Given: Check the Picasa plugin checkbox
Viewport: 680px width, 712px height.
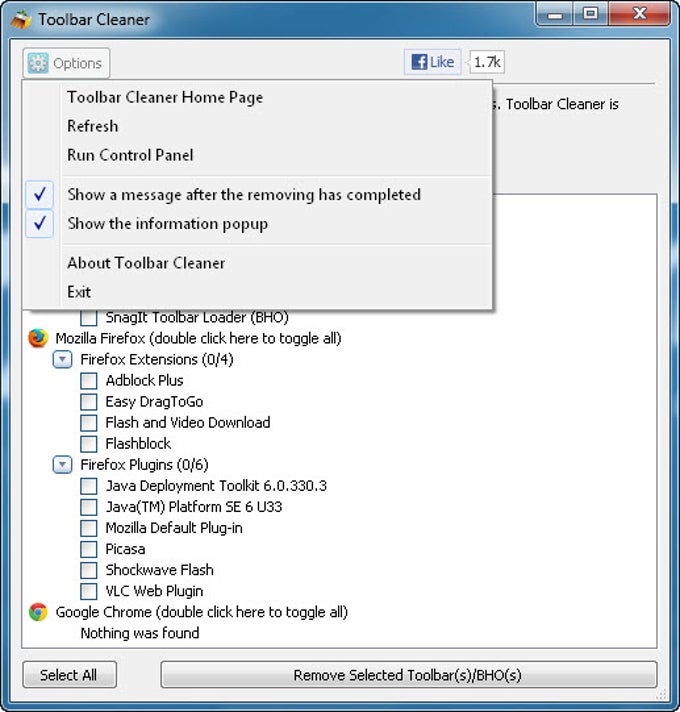Looking at the screenshot, I should (89, 549).
